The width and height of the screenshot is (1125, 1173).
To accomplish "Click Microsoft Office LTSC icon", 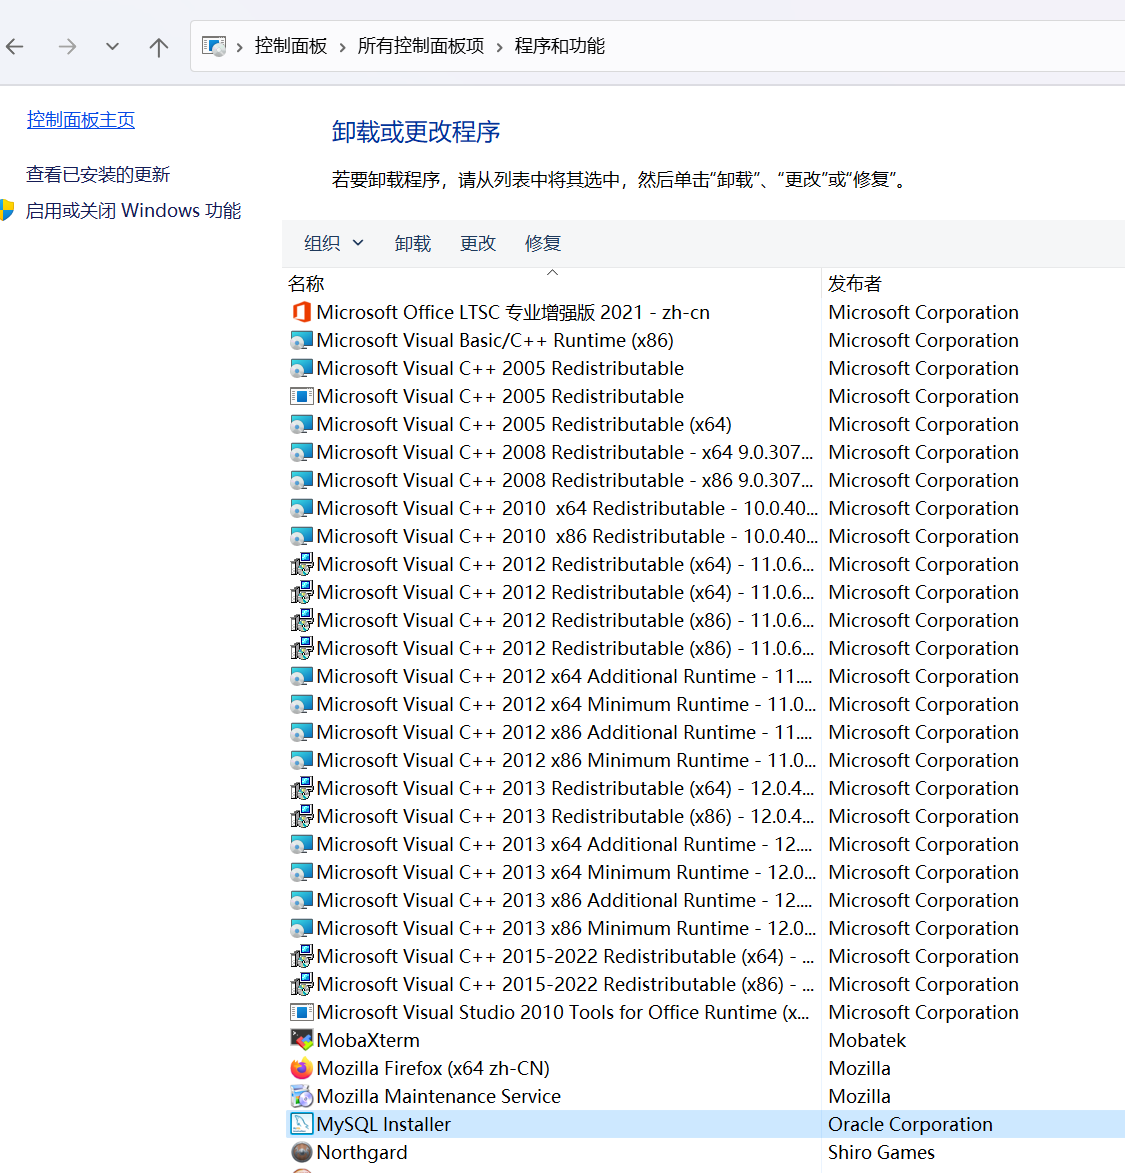I will (301, 312).
